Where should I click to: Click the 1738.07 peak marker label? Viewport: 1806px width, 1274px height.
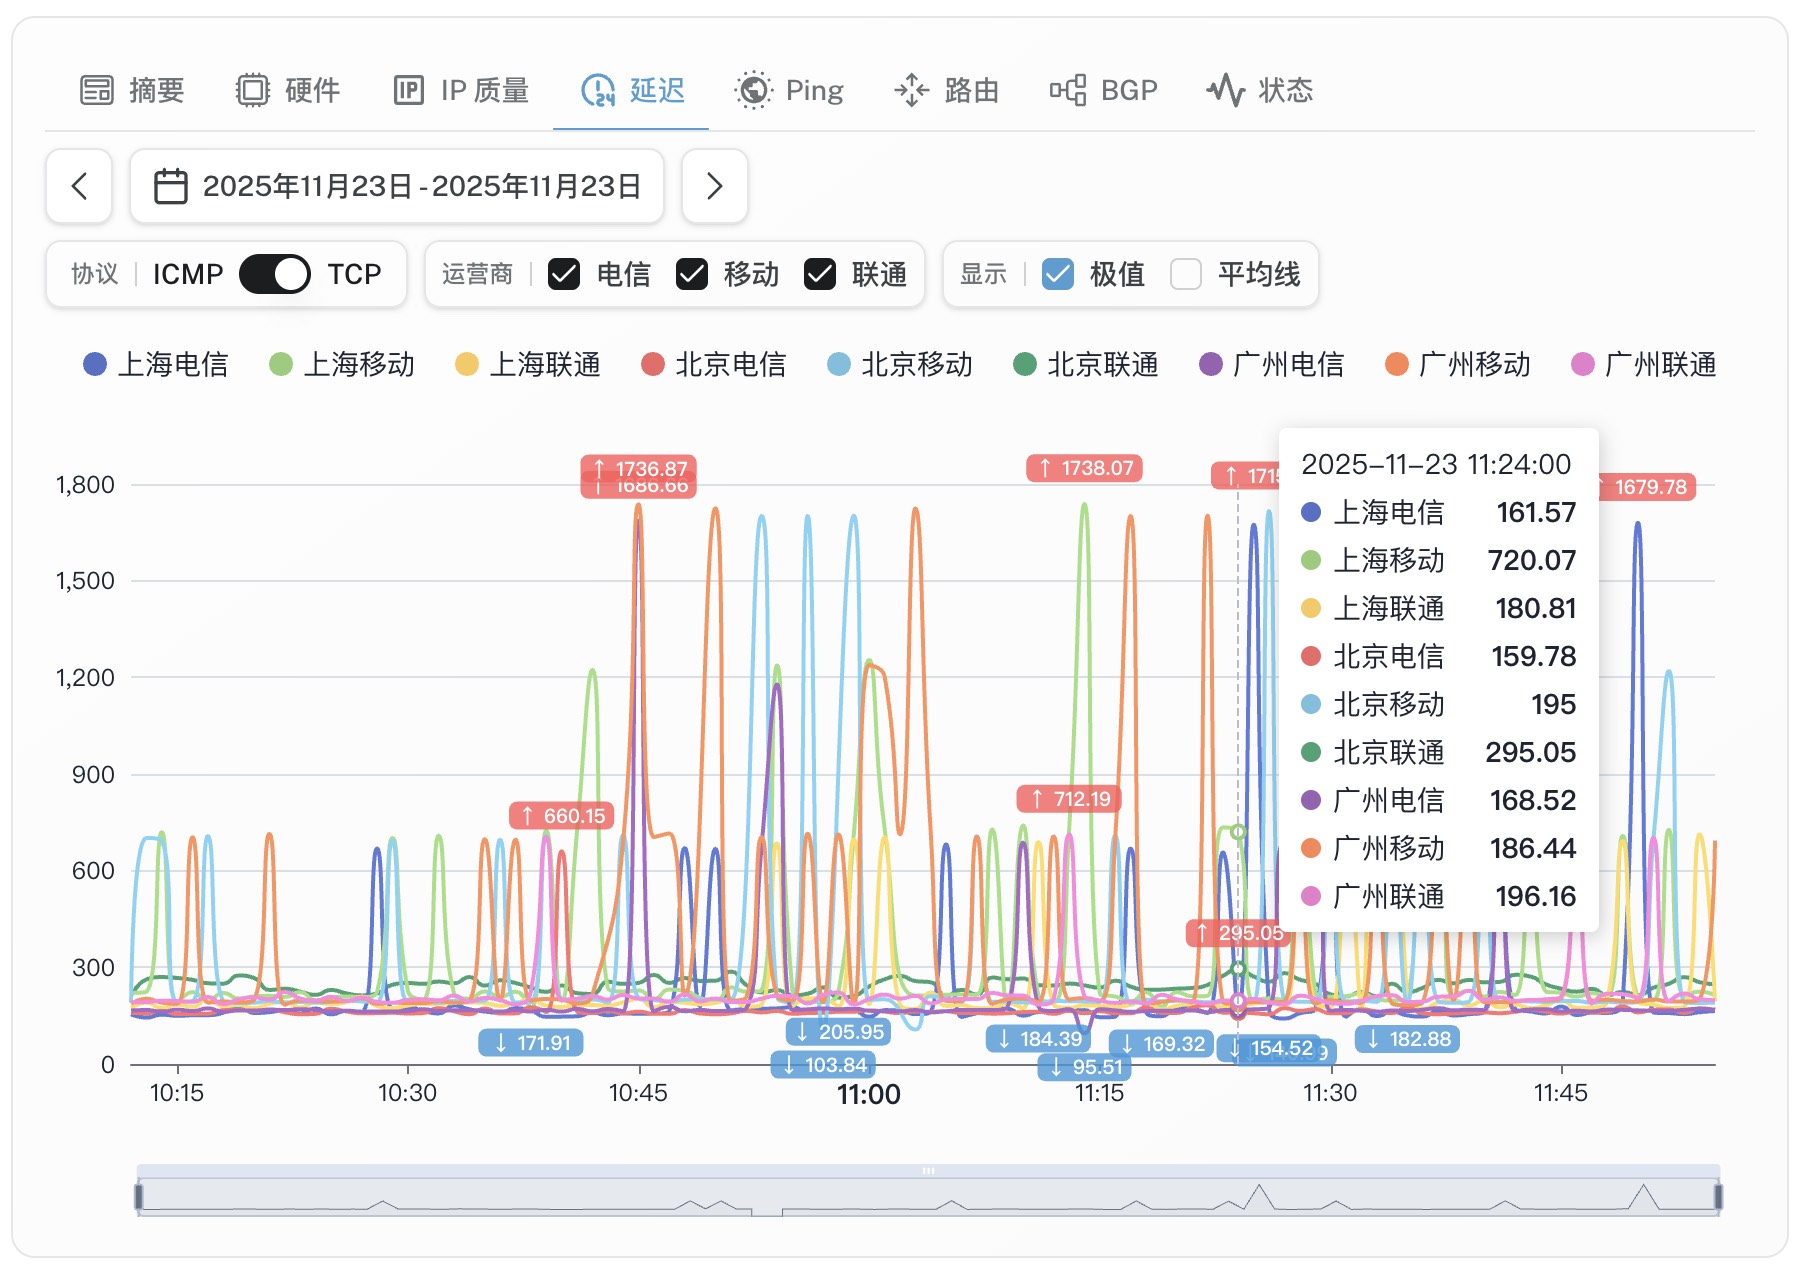[x=1085, y=468]
